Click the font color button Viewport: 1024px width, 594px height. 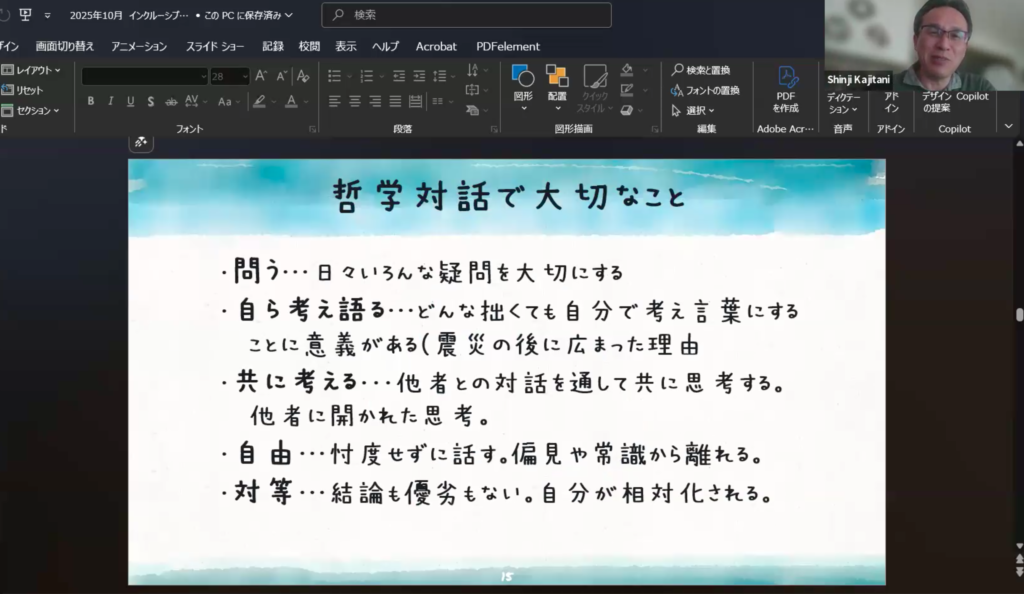click(x=292, y=101)
